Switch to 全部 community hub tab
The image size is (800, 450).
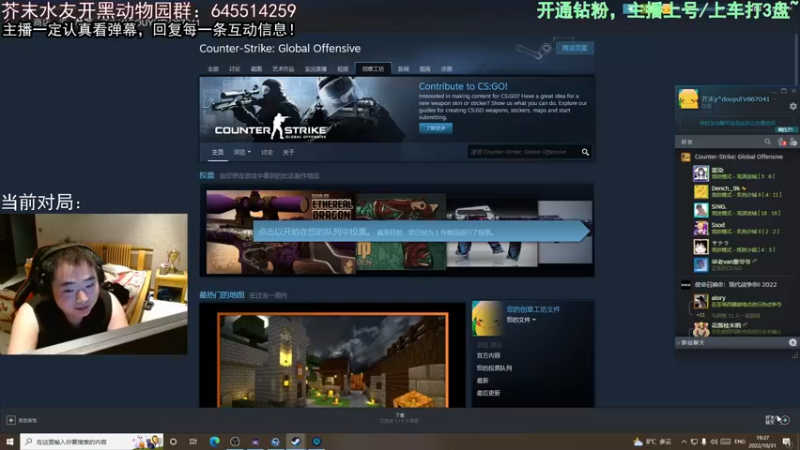(x=213, y=69)
